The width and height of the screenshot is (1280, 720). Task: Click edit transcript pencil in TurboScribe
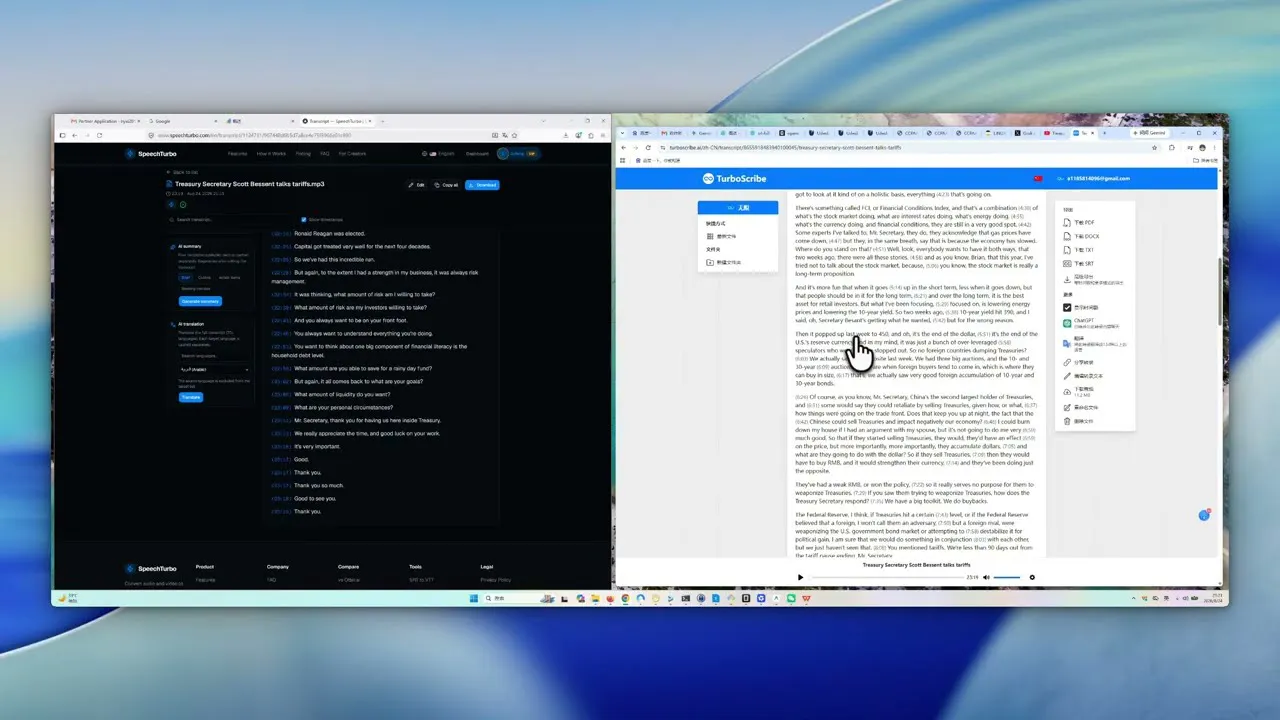[x=1067, y=375]
